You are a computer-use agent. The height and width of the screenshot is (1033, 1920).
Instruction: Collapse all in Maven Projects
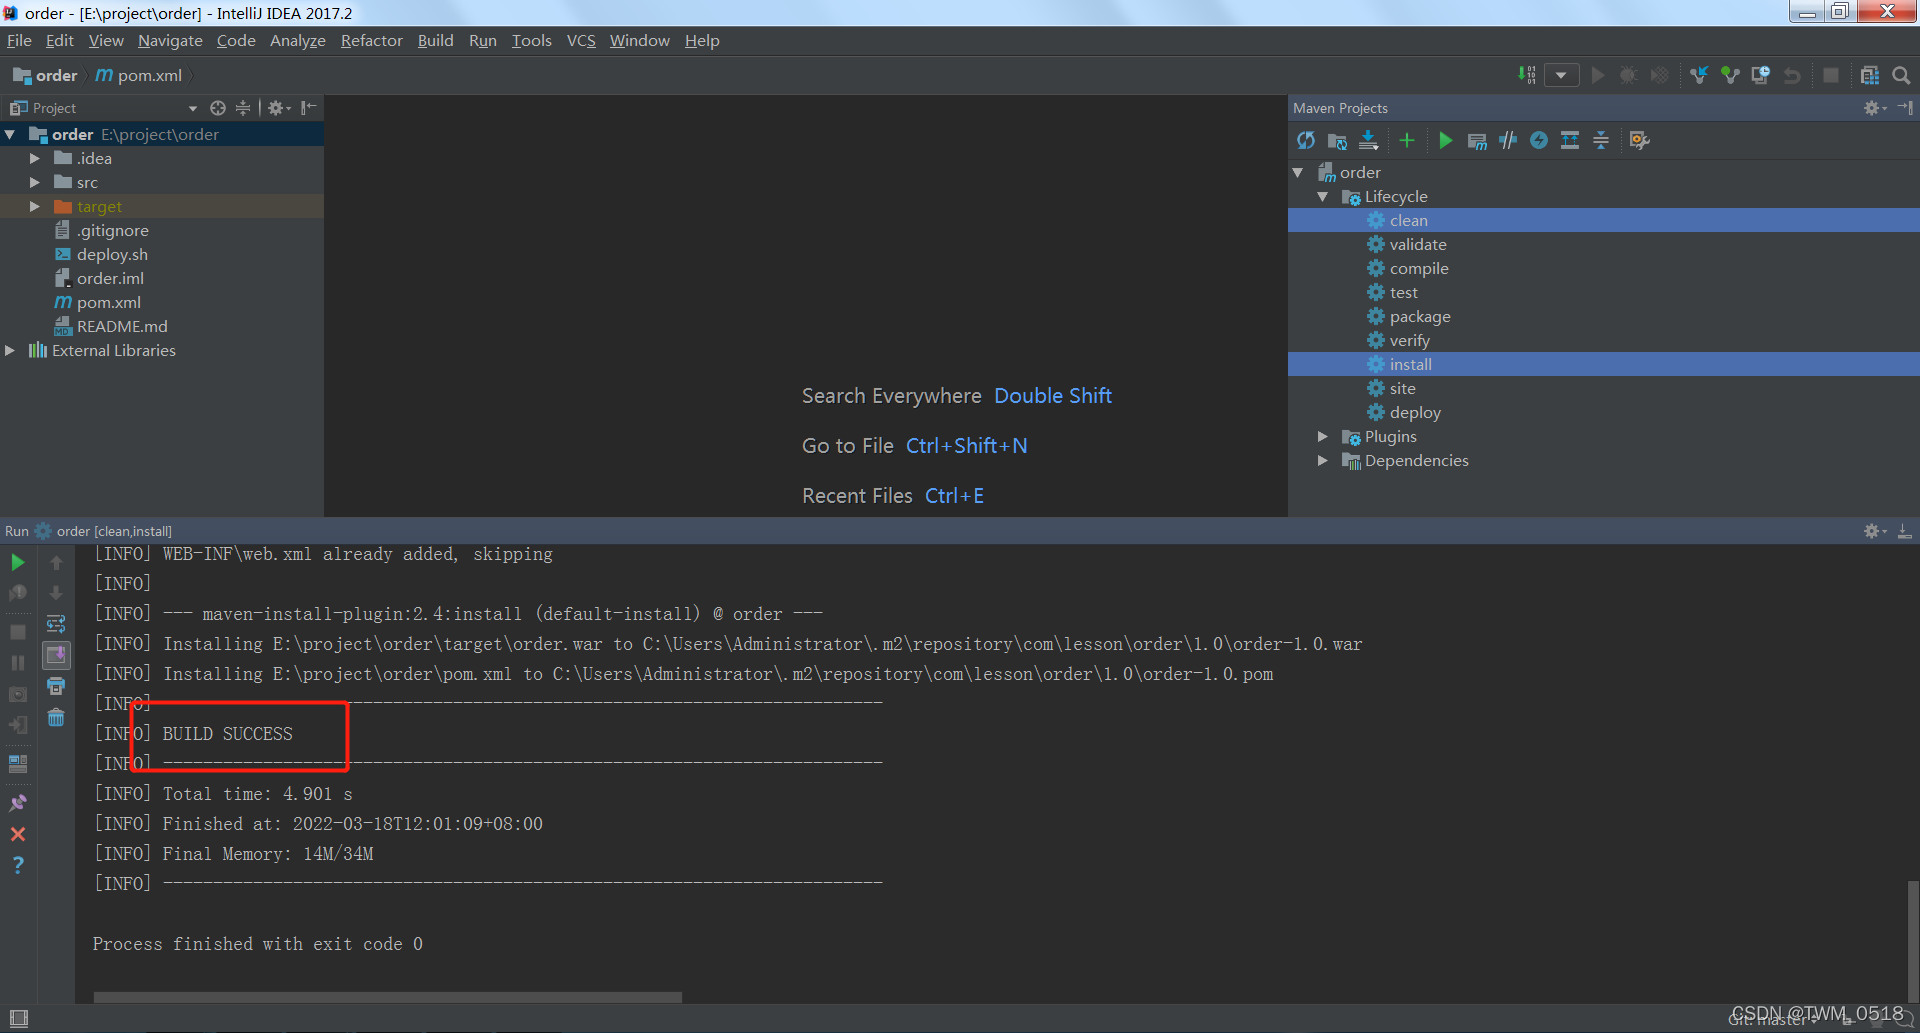point(1601,141)
